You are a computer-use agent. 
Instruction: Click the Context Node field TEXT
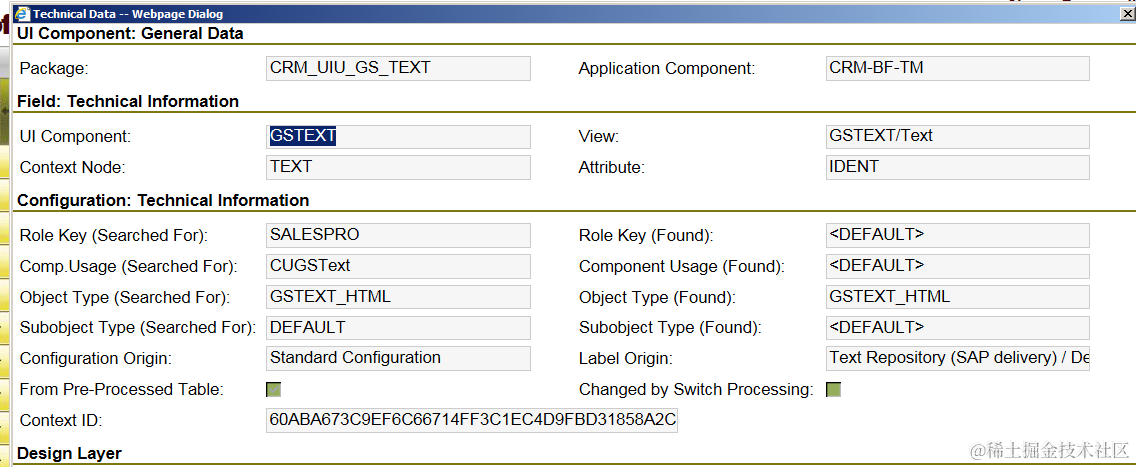[398, 167]
